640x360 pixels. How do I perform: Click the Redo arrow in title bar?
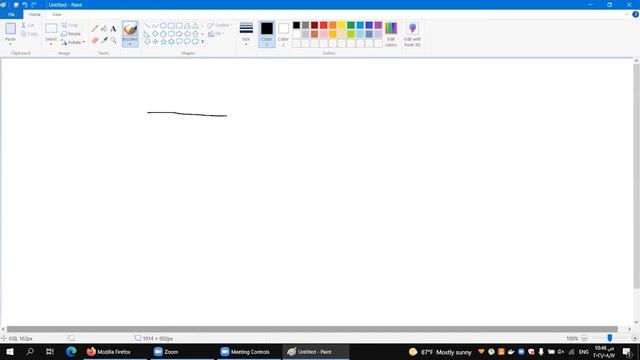tap(34, 5)
